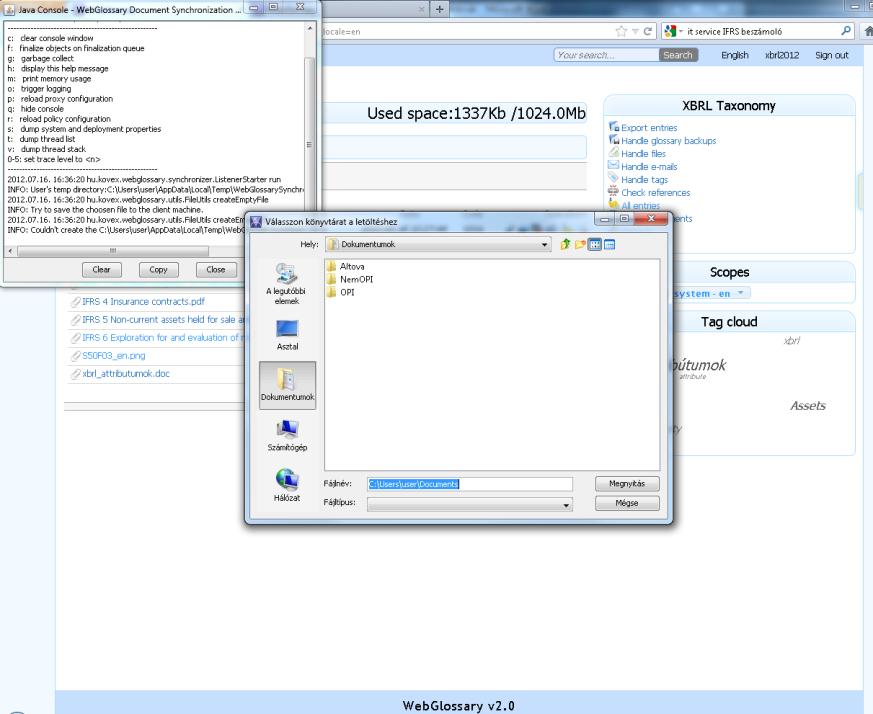Click the Used space text

click(476, 114)
